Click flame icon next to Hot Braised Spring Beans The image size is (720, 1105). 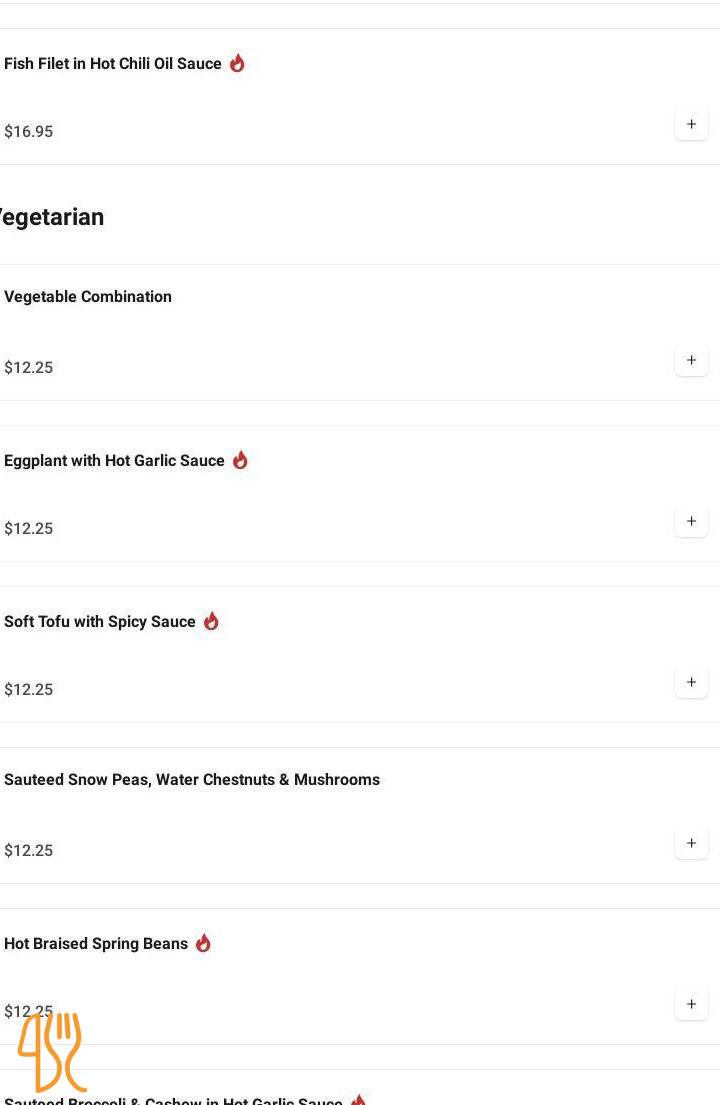(x=204, y=943)
